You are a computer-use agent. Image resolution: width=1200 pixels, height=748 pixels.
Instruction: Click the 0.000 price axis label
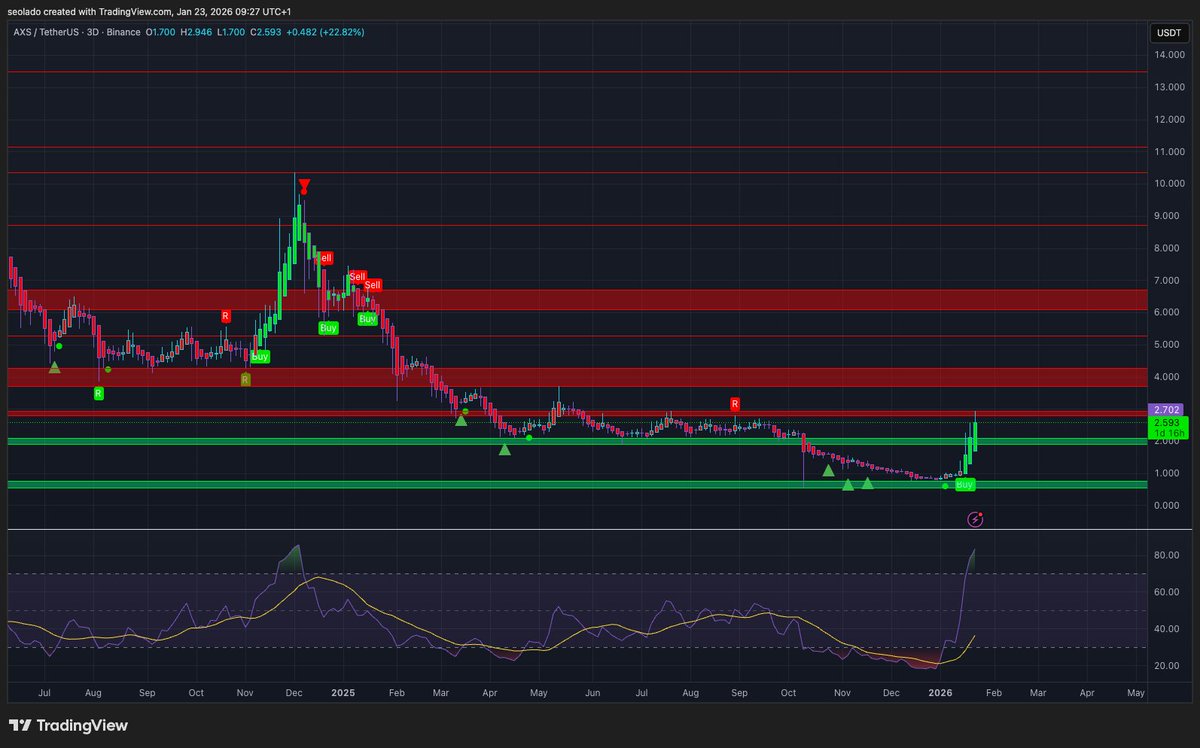[1169, 505]
